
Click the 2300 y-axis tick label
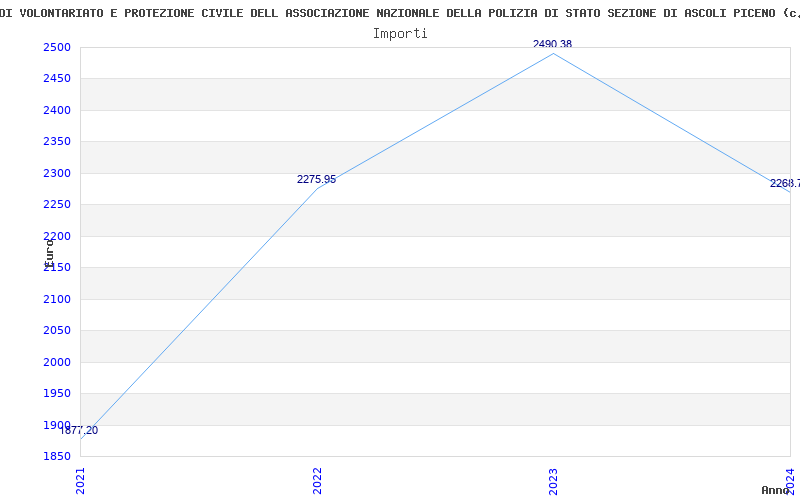[x=57, y=173]
